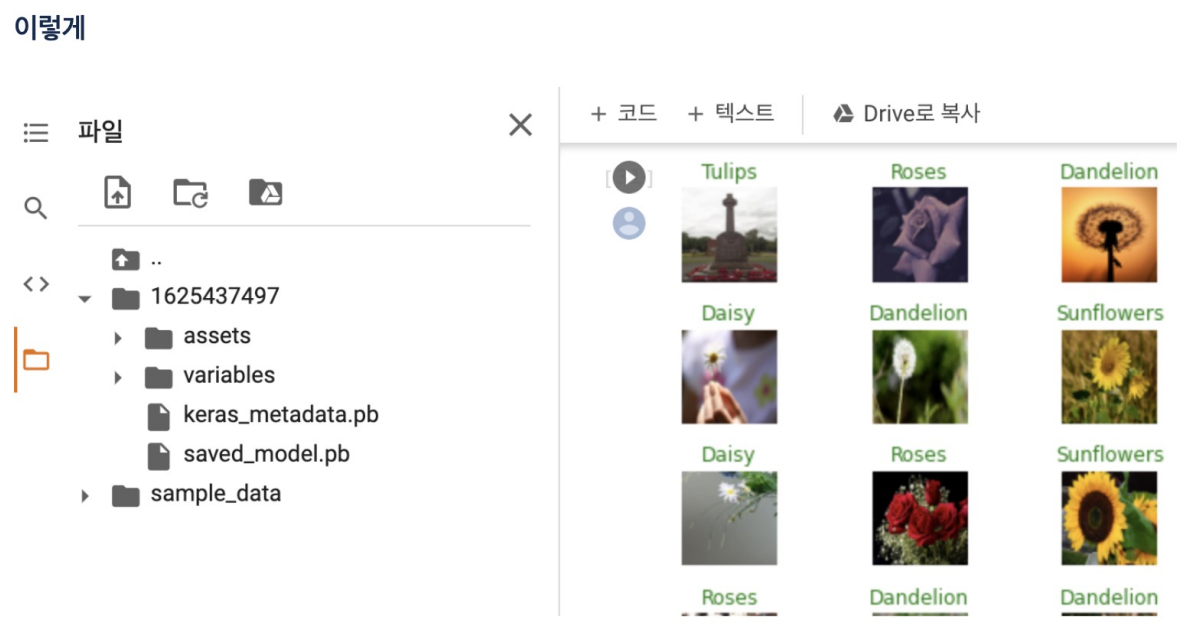The width and height of the screenshot is (1190, 631).
Task: Run the code cell play button
Action: [x=629, y=178]
